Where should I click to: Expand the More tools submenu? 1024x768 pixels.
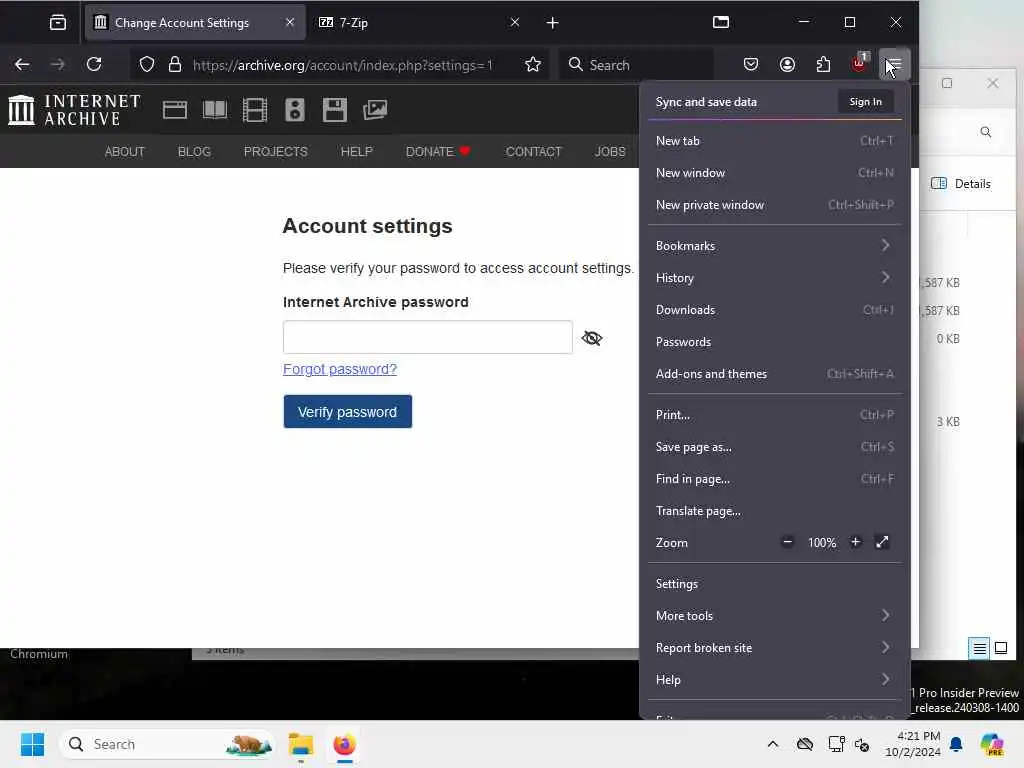point(775,615)
